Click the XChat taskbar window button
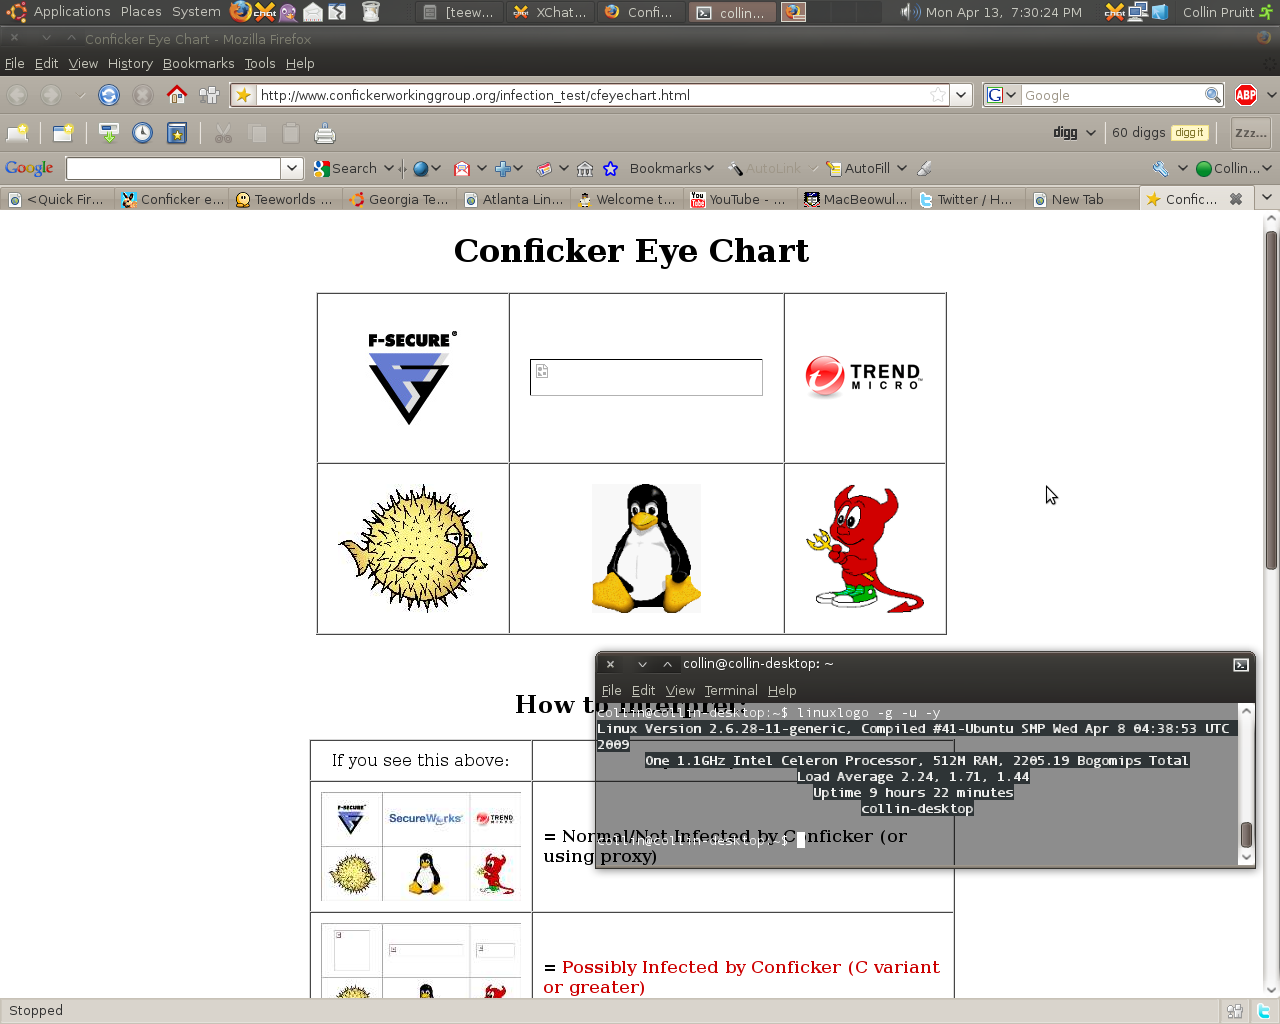The image size is (1280, 1024). pos(550,12)
